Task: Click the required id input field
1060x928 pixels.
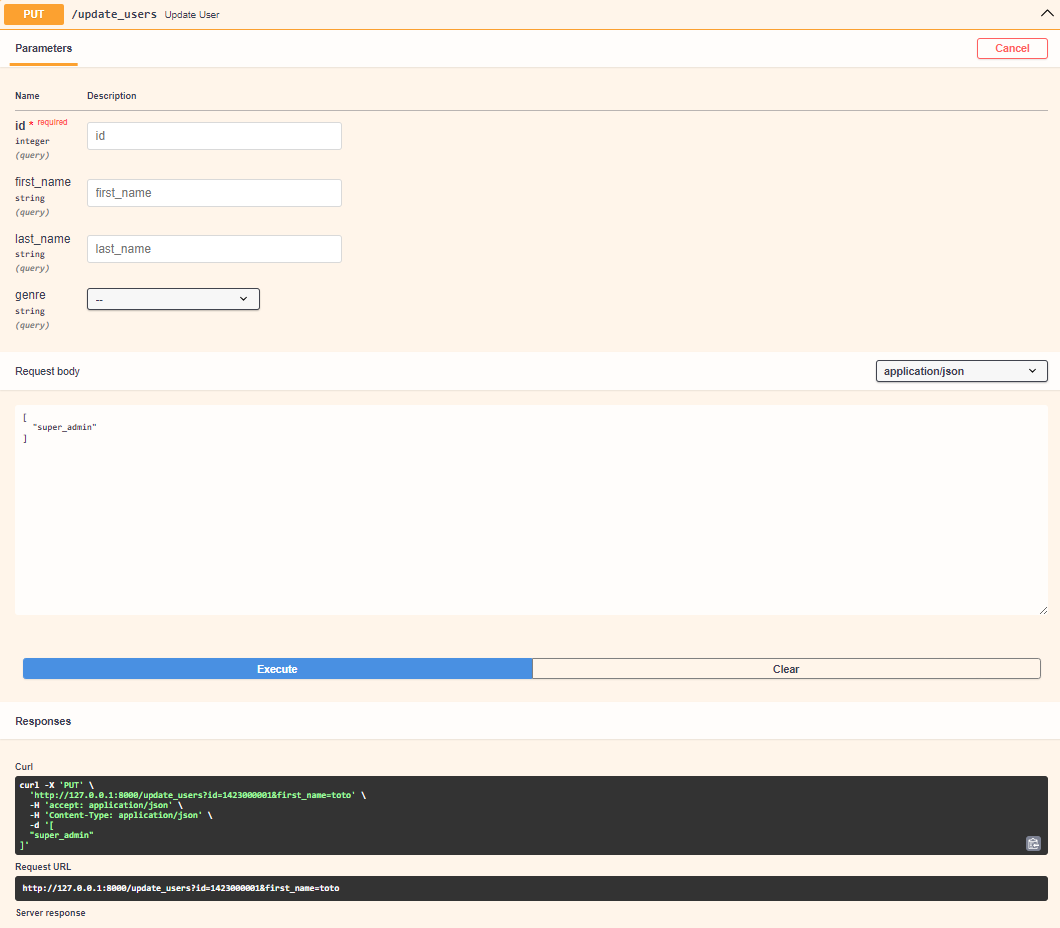Action: coord(213,135)
